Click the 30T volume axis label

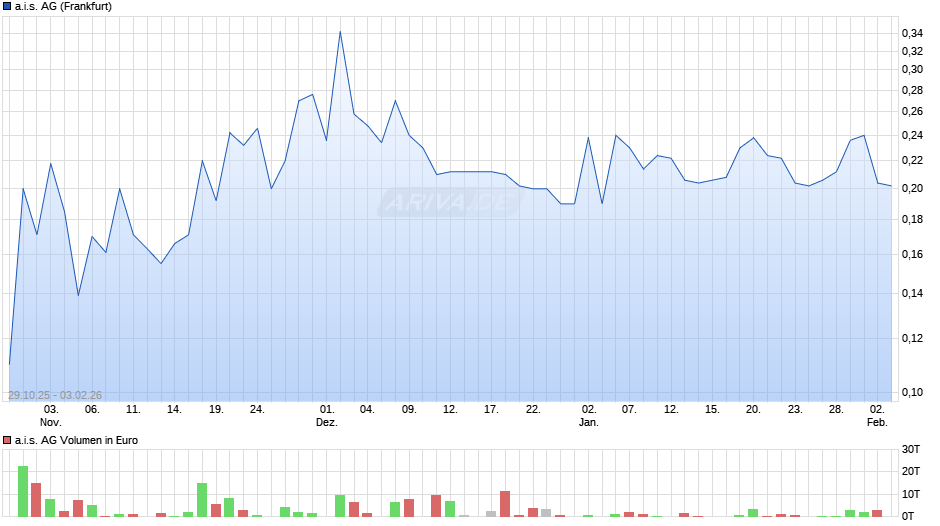(911, 449)
